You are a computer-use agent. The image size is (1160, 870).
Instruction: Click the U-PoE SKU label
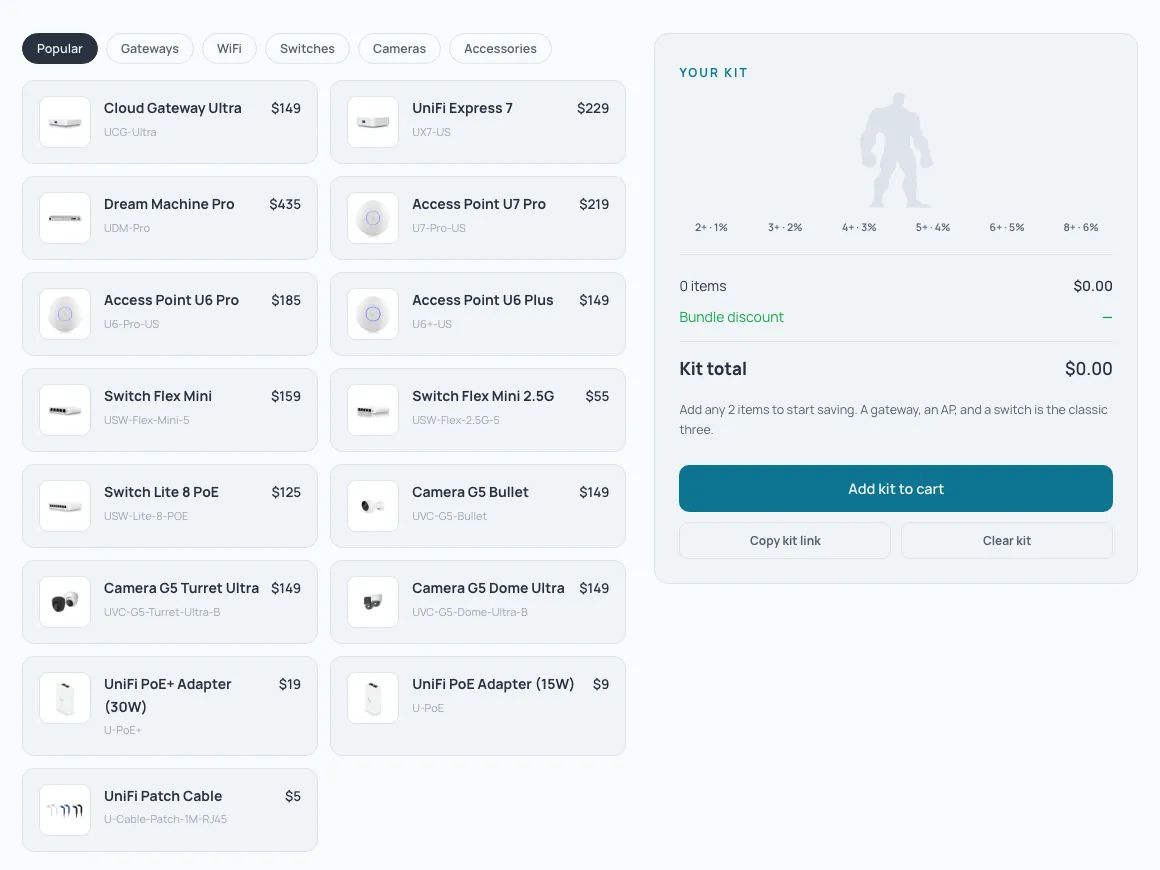[428, 709]
